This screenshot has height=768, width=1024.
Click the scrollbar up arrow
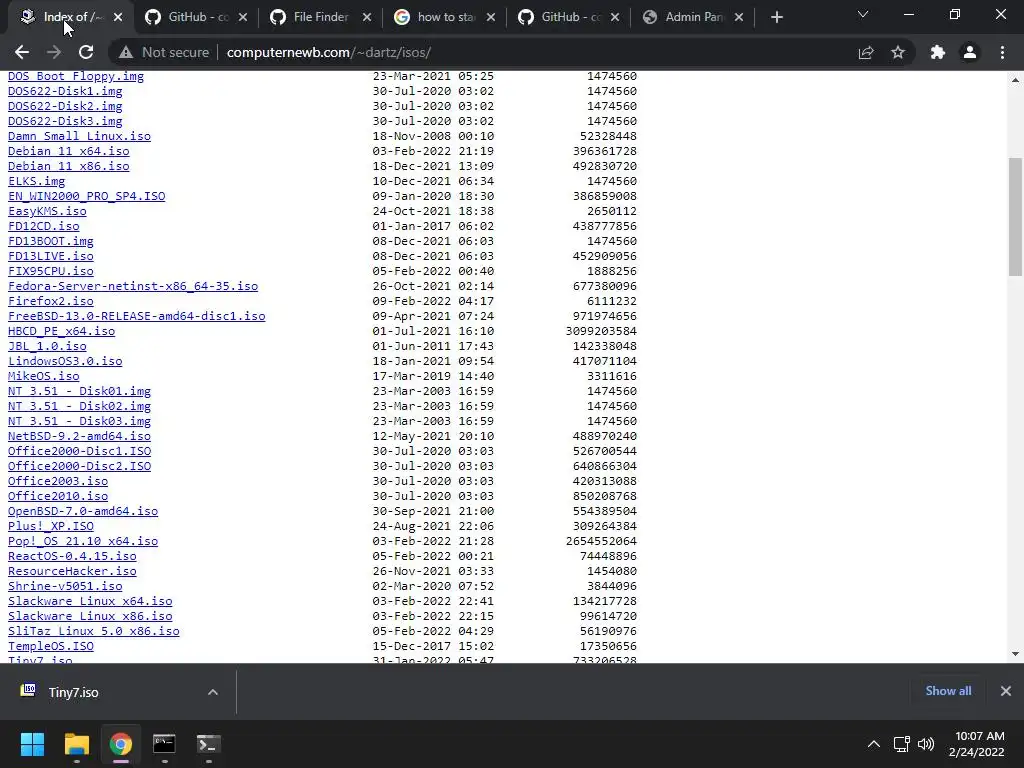tap(1015, 80)
